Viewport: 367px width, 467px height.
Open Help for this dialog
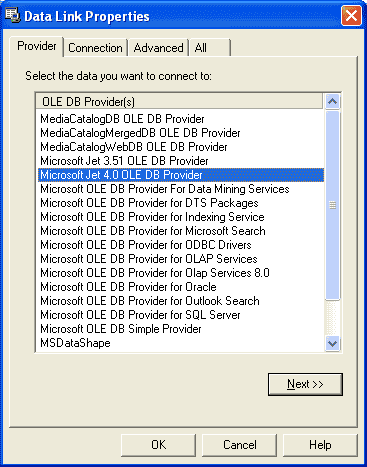click(x=320, y=445)
